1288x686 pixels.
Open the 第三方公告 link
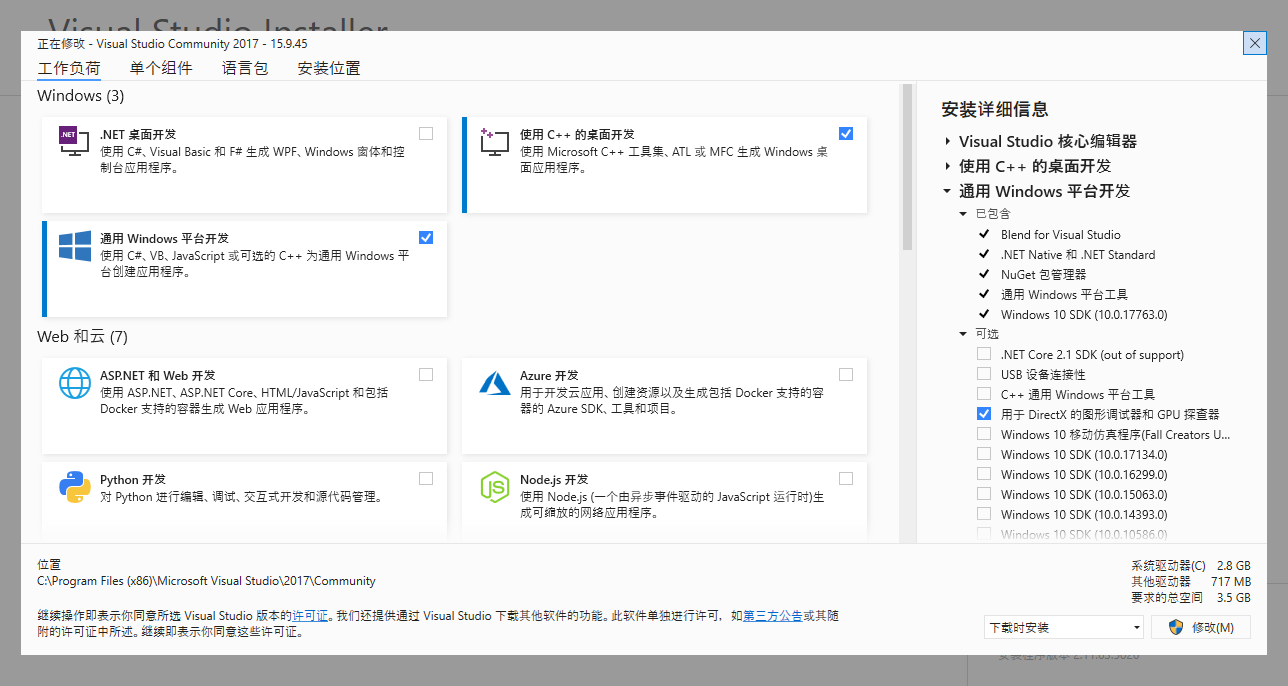point(773,616)
